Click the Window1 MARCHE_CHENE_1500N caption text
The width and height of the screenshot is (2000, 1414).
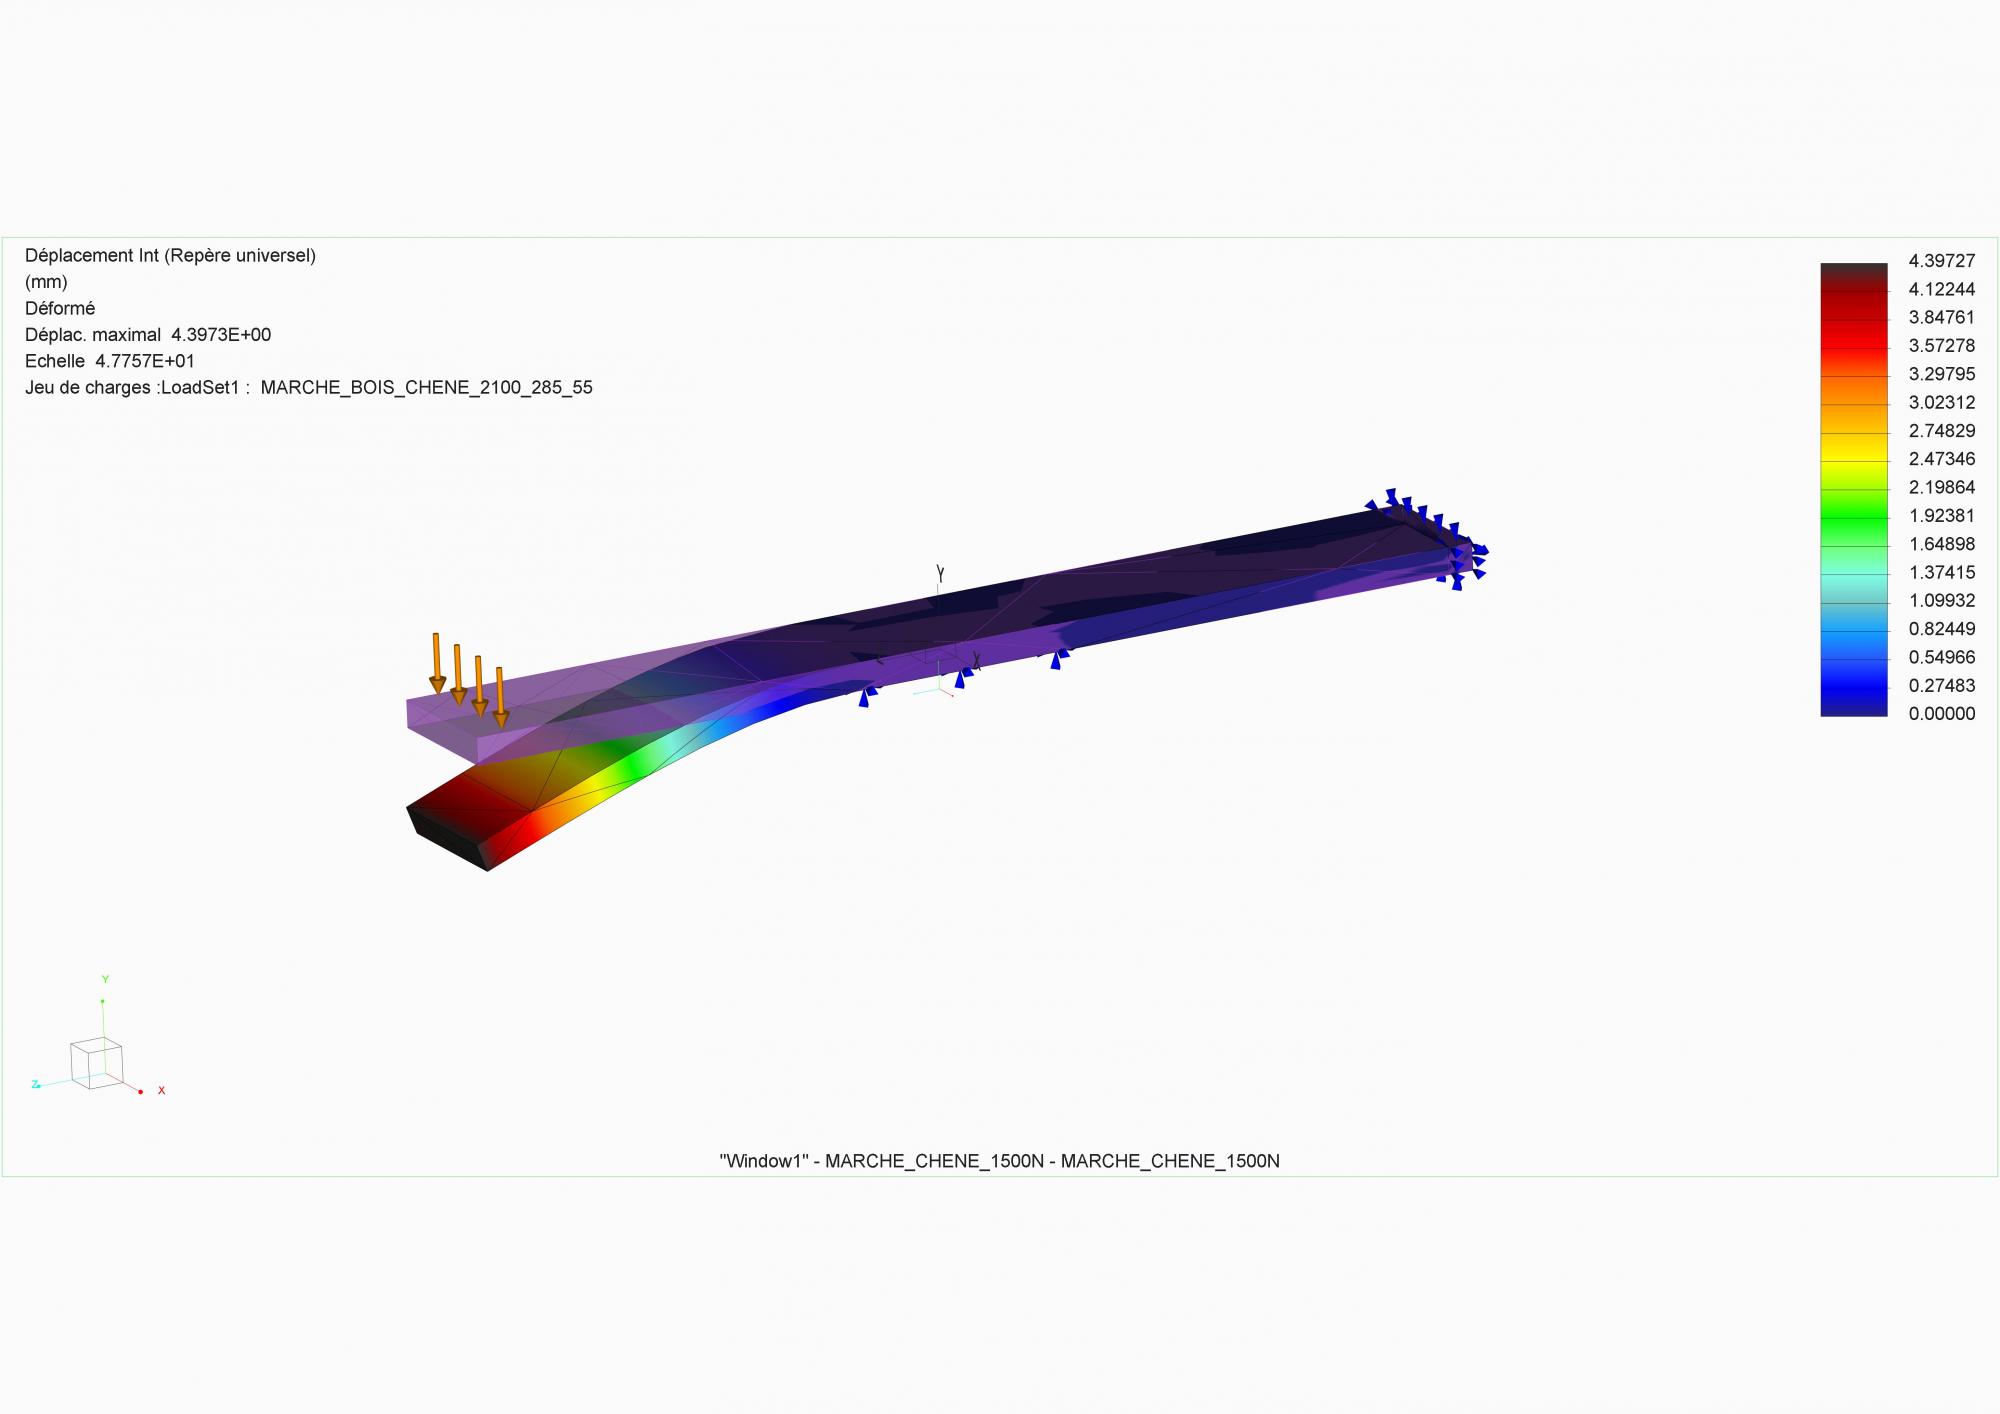(999, 1161)
